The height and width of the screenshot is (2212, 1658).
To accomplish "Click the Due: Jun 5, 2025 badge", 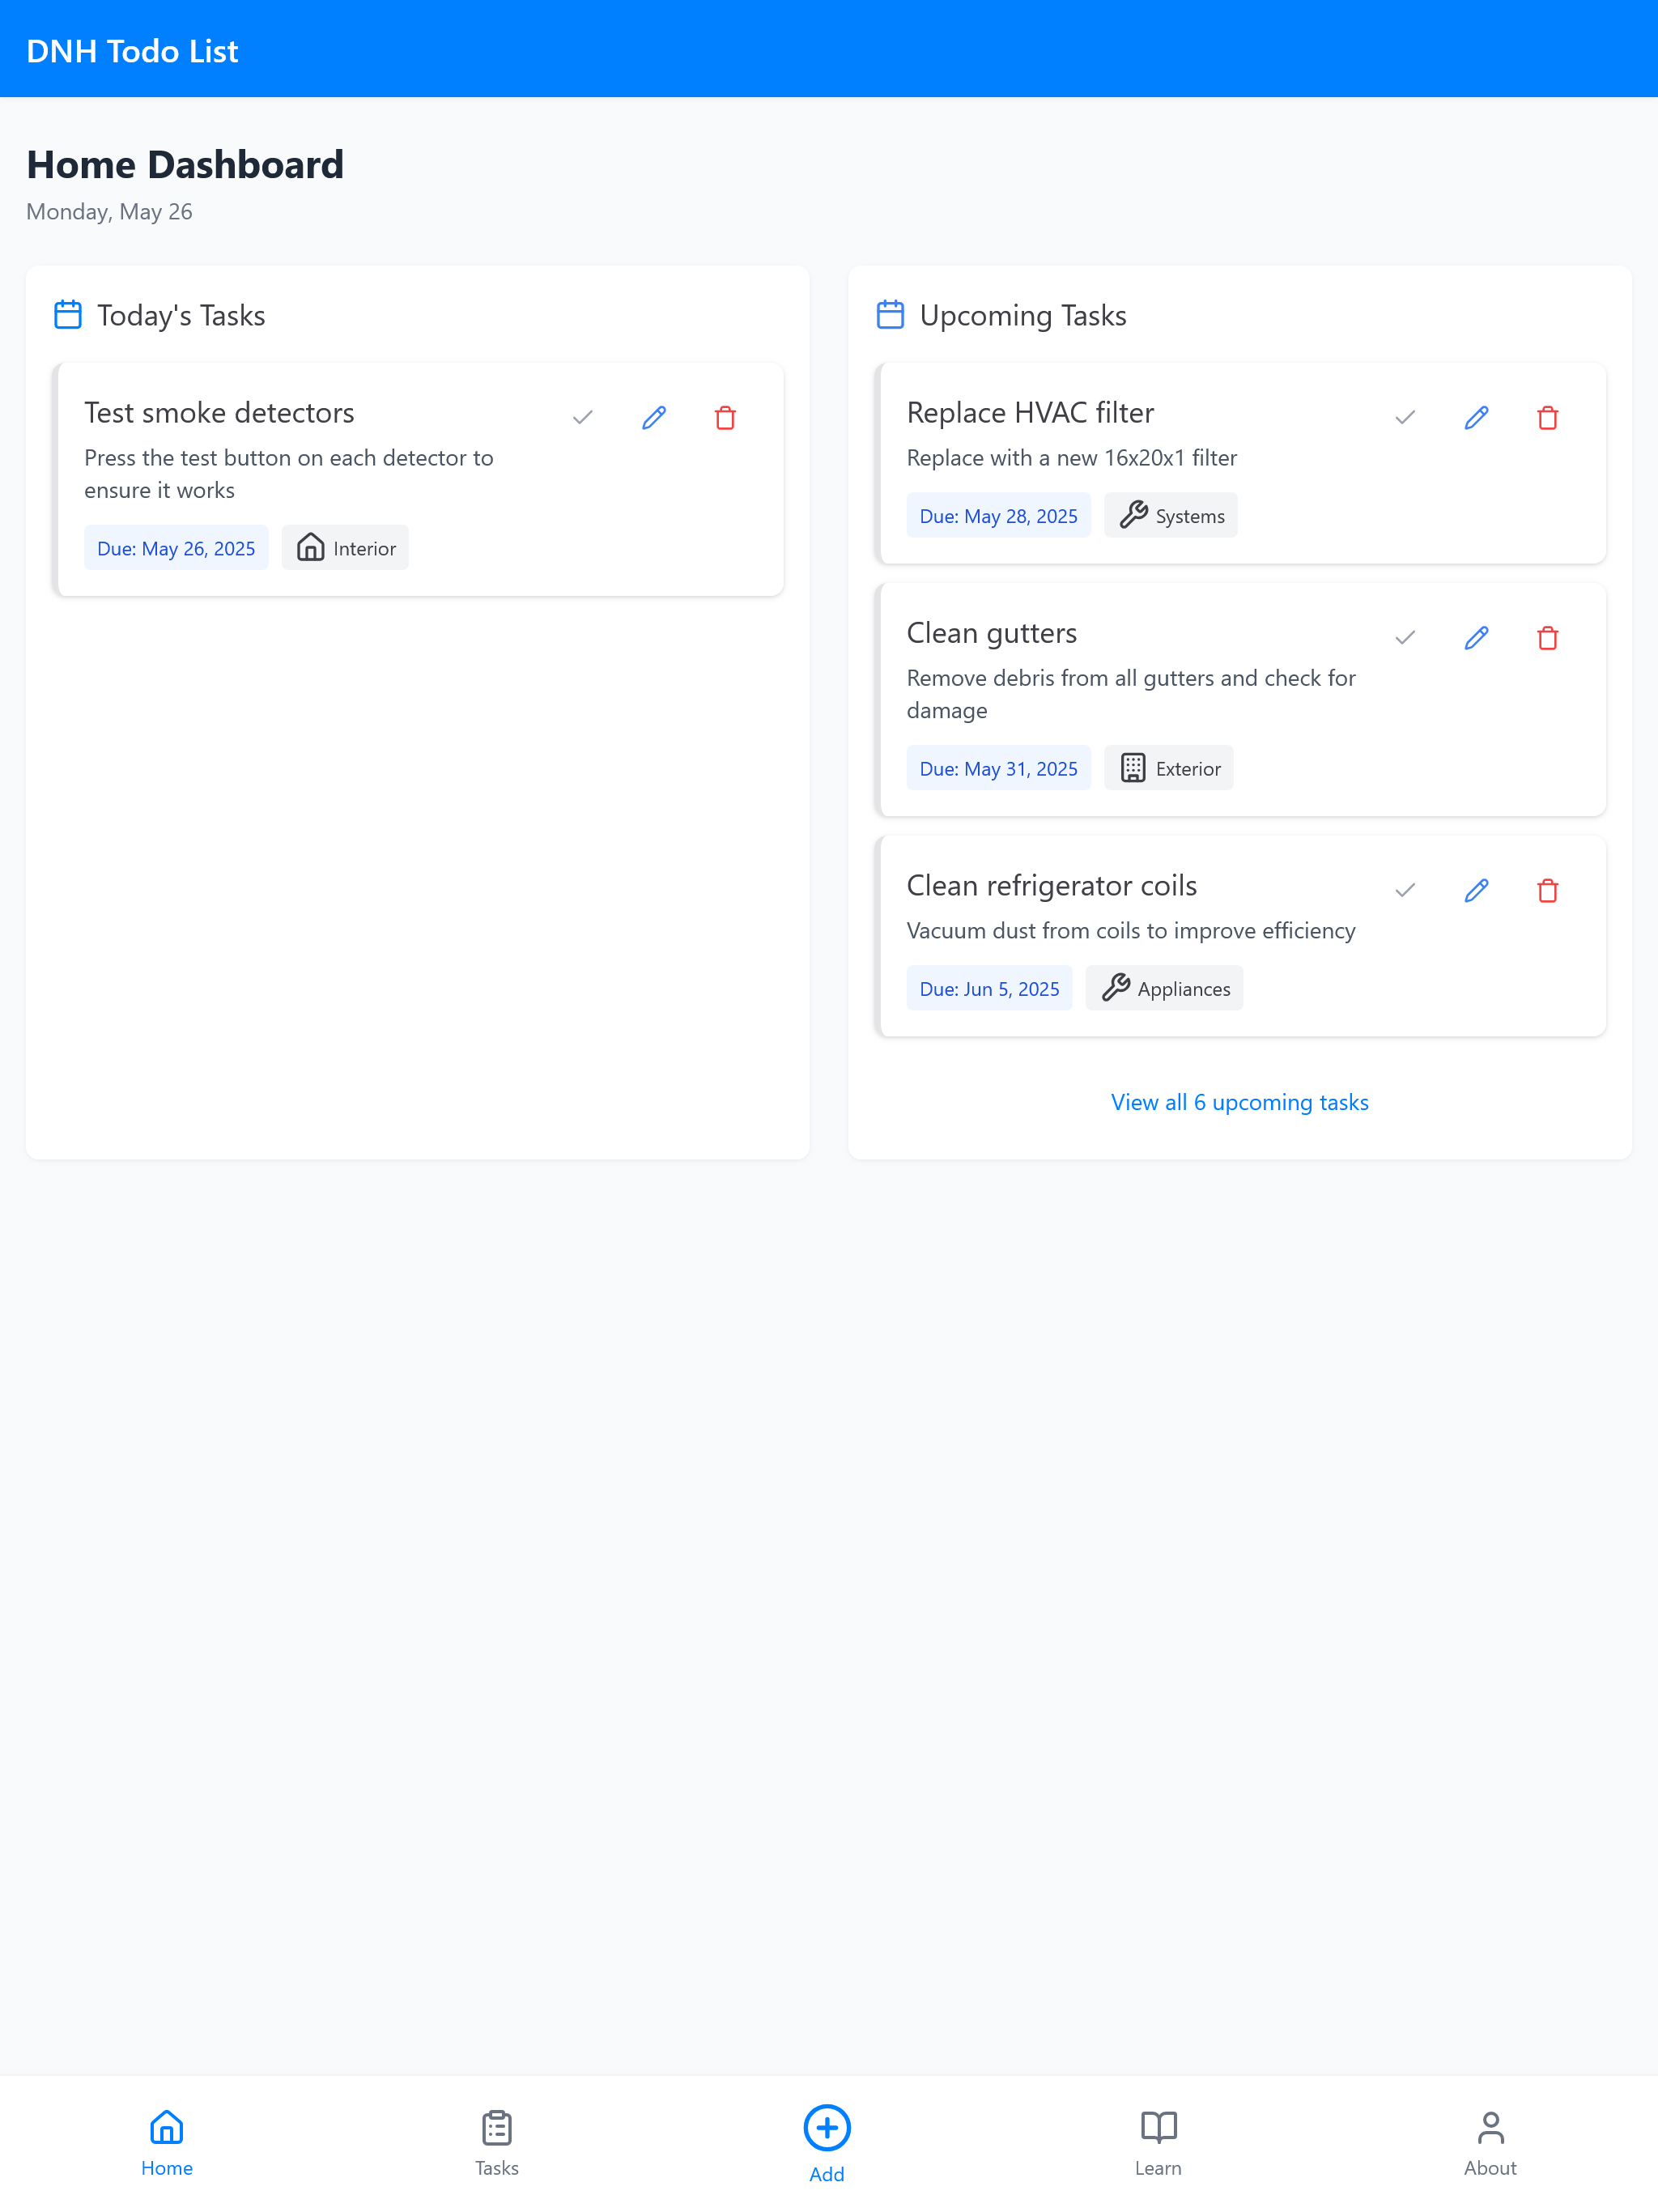I will (989, 989).
